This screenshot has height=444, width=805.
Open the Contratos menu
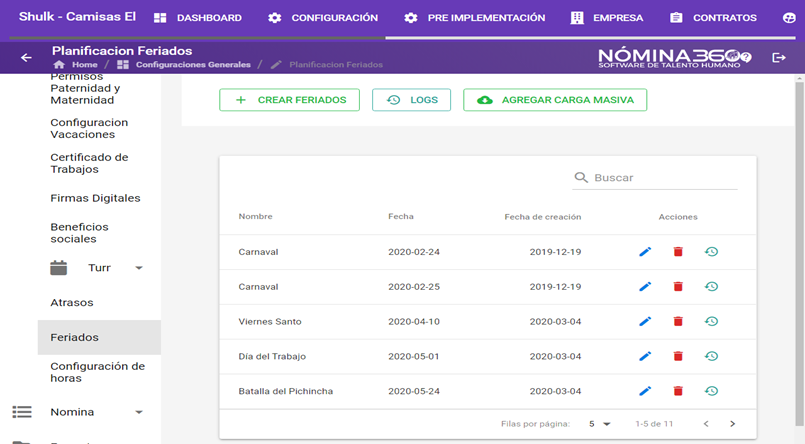pyautogui.click(x=713, y=18)
